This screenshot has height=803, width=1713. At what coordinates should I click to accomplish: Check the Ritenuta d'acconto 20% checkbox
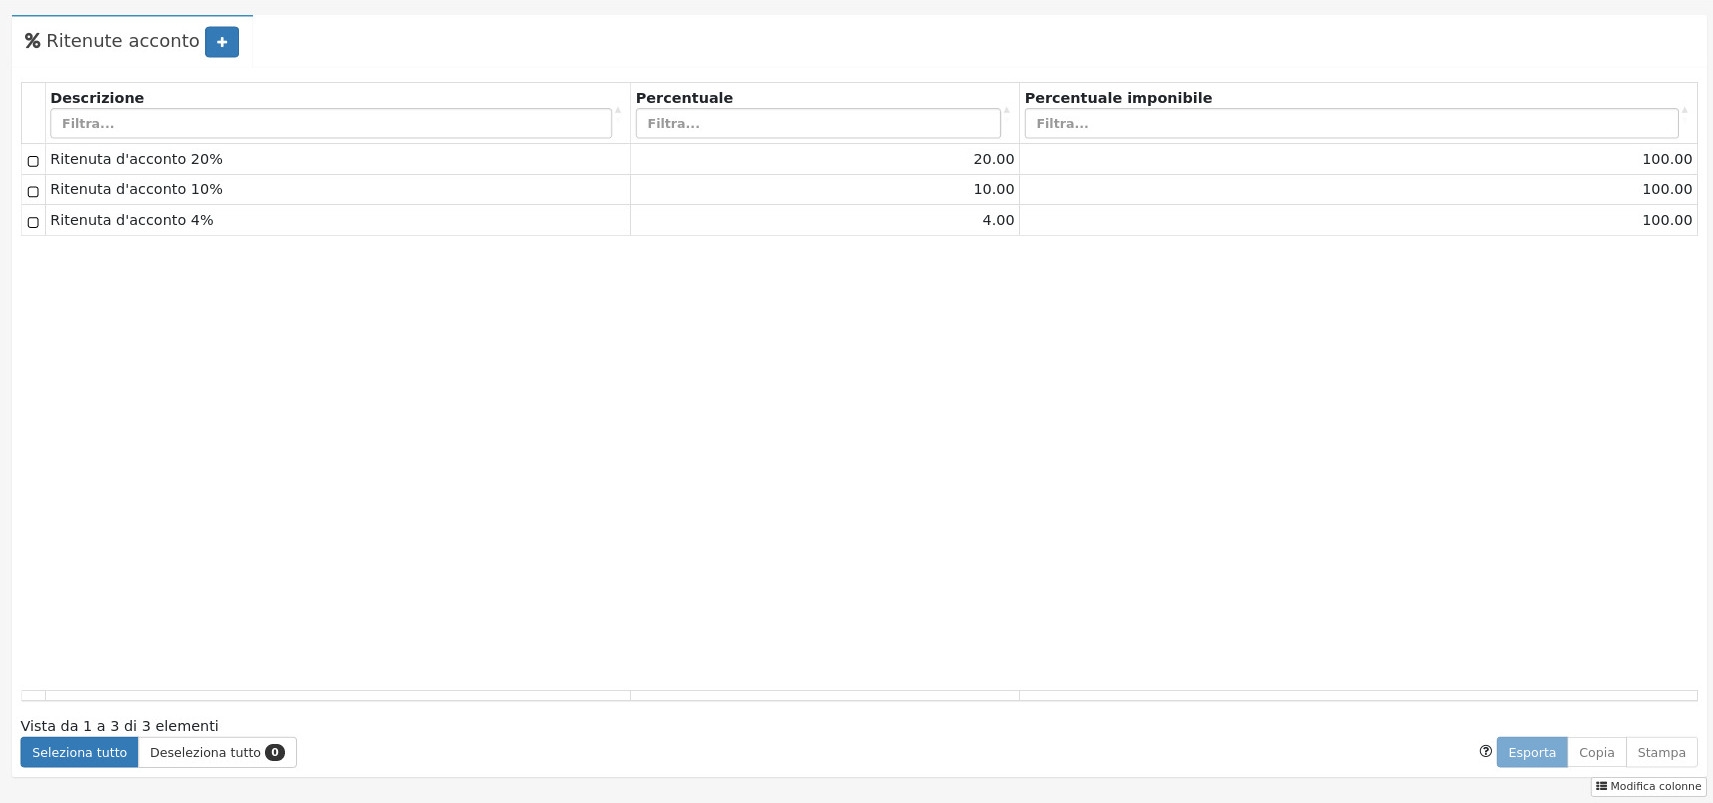[x=33, y=161]
